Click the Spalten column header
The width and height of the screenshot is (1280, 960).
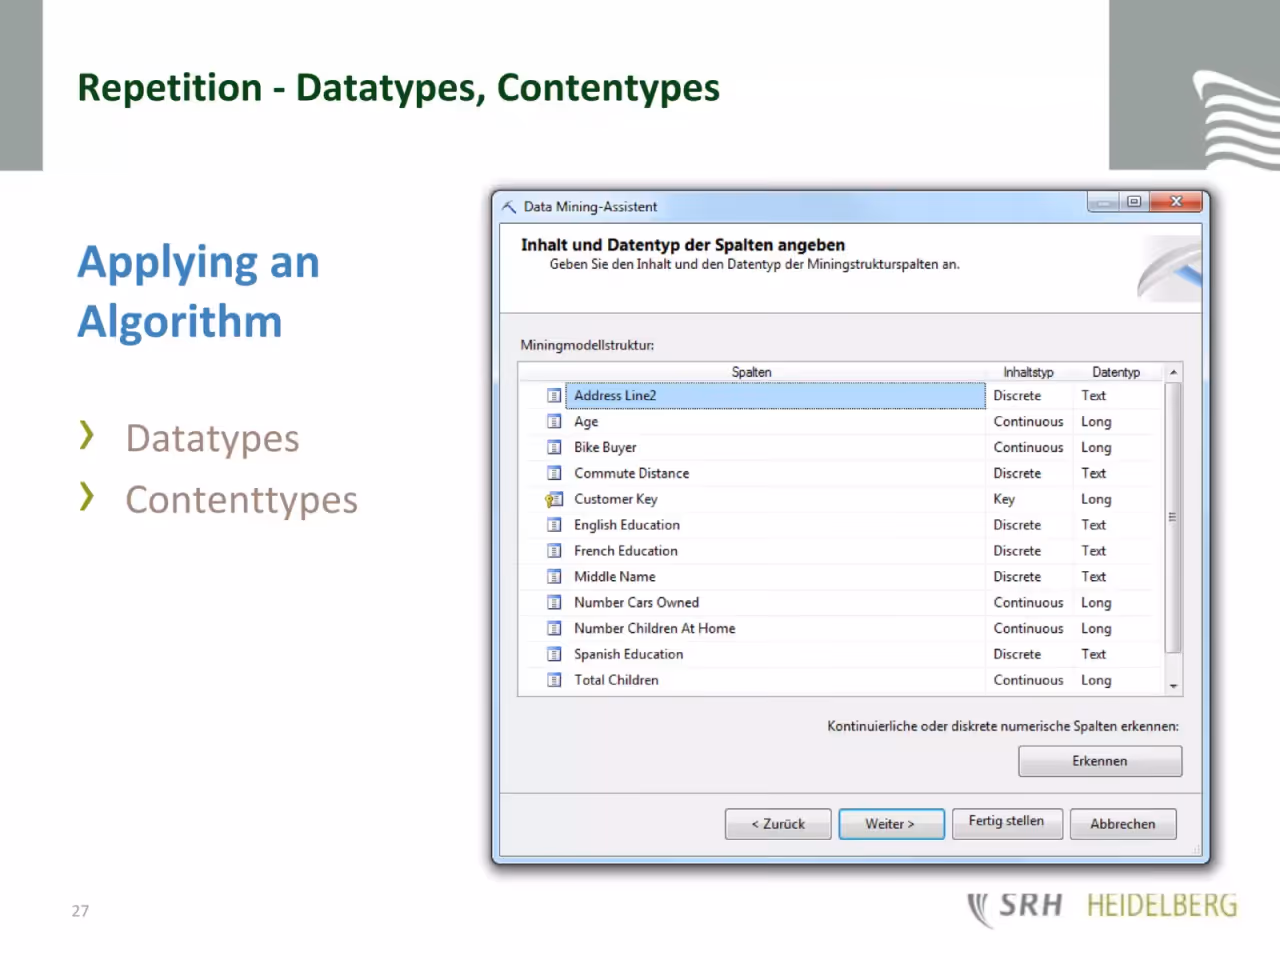[x=751, y=372]
